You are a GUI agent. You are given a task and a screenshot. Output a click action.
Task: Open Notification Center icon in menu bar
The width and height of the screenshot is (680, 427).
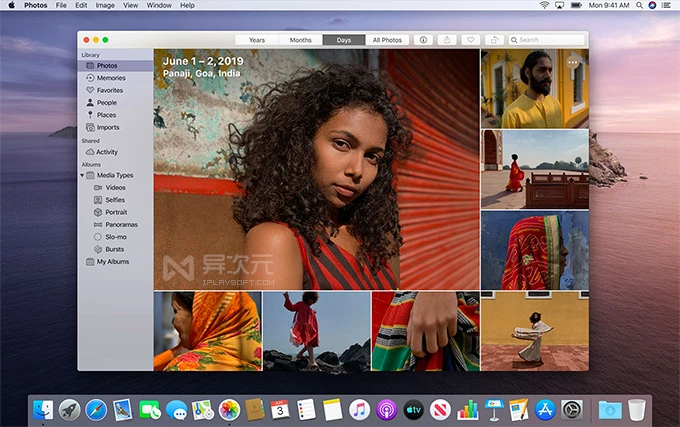click(666, 5)
